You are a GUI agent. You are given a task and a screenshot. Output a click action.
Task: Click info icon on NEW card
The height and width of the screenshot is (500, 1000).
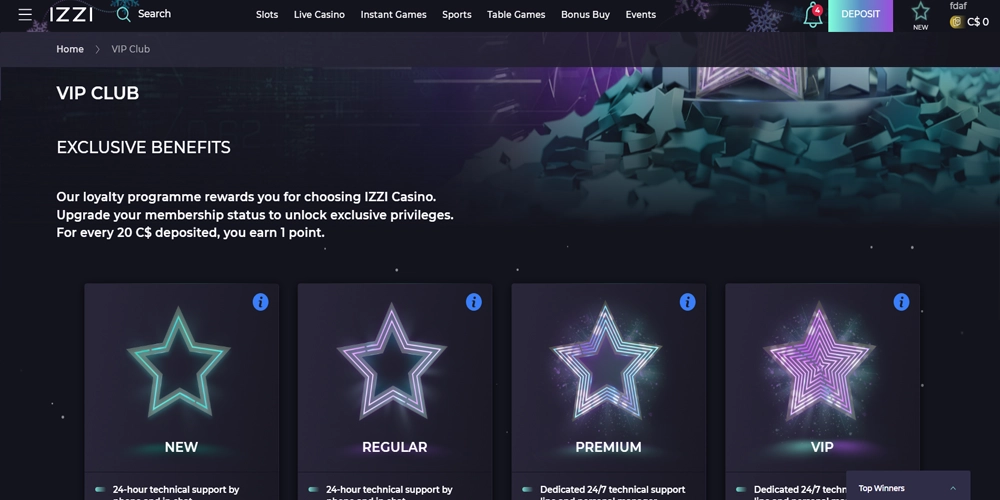(260, 302)
